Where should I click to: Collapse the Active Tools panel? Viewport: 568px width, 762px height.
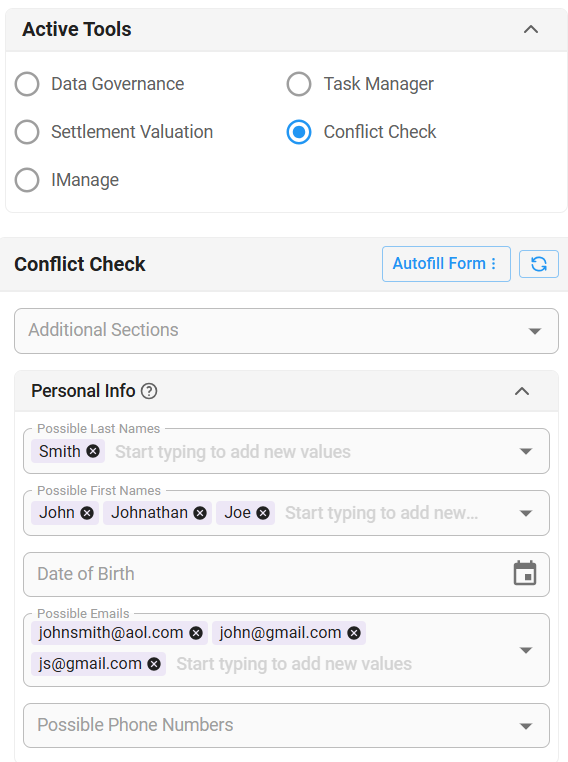(531, 30)
